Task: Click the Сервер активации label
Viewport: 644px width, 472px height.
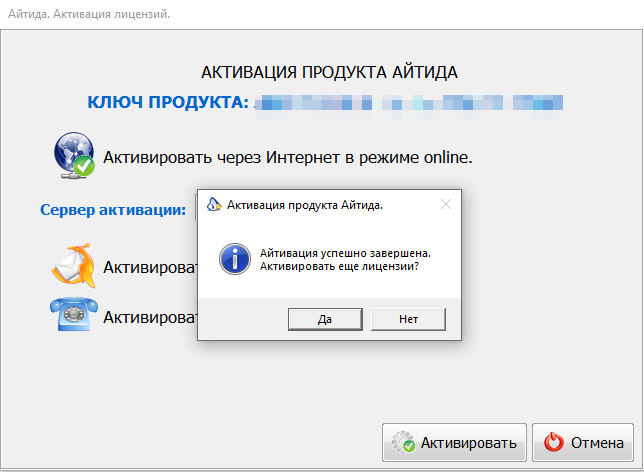Action: click(x=113, y=210)
